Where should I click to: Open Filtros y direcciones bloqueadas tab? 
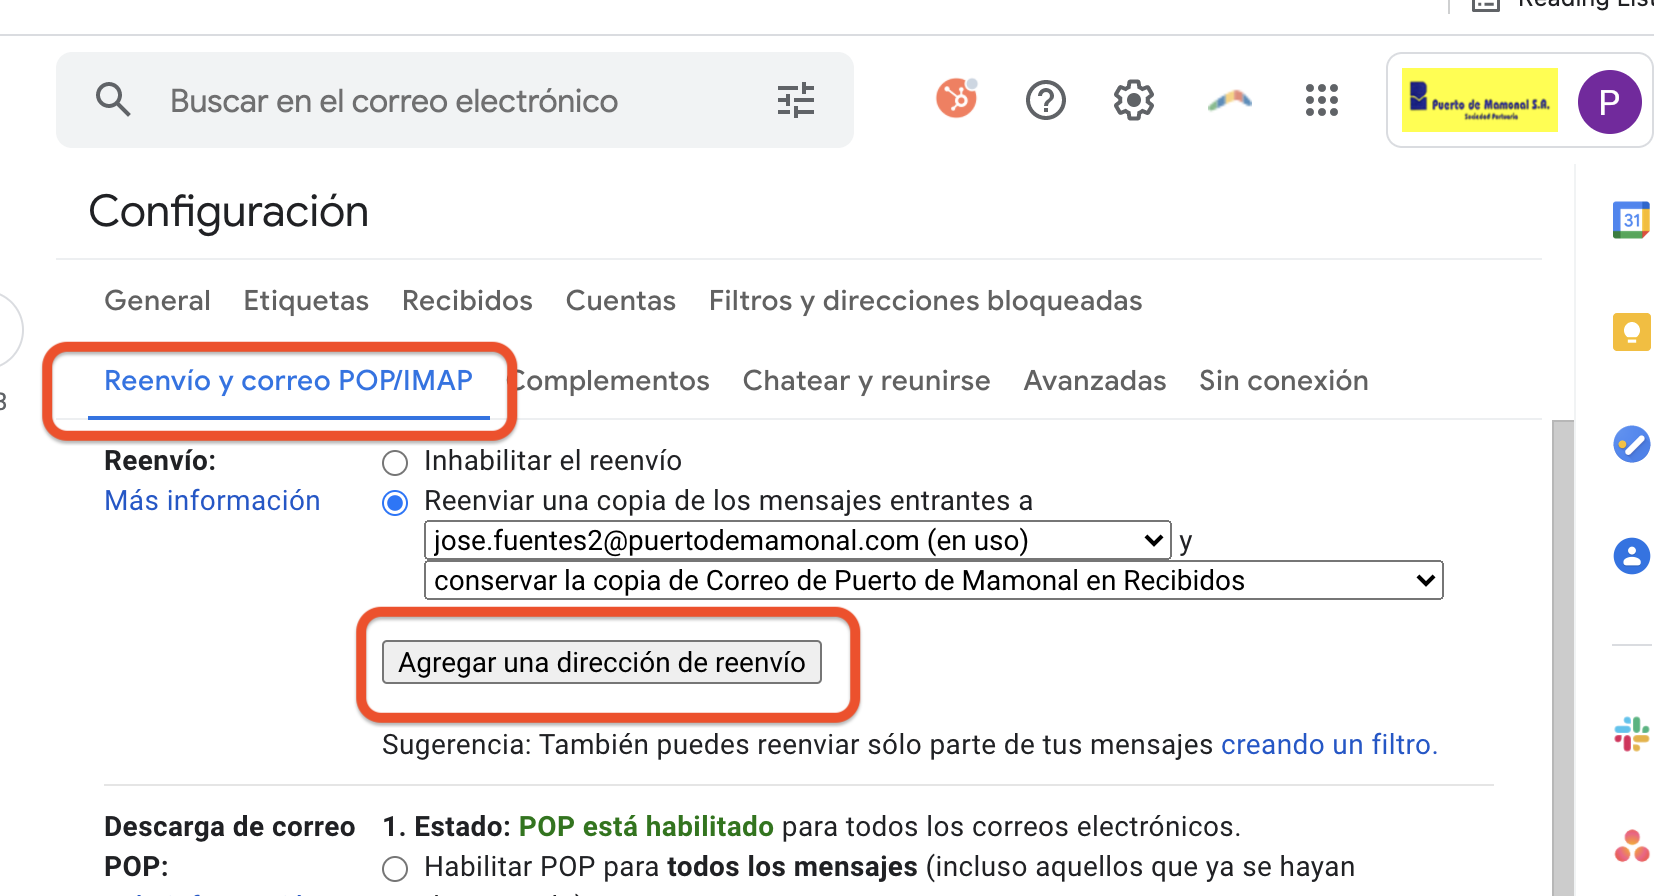click(x=925, y=301)
